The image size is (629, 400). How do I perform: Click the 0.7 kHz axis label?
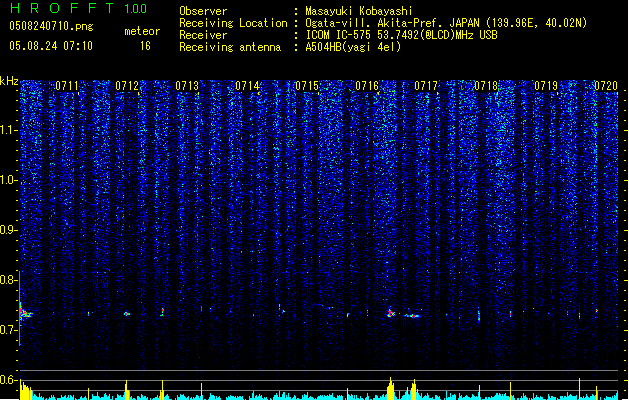tap(8, 330)
